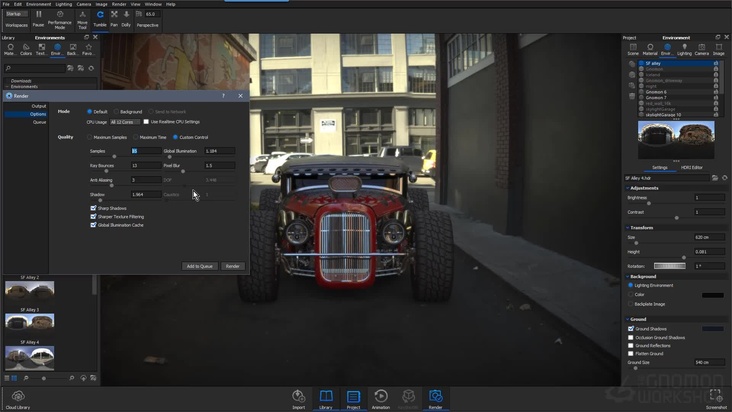Screen dimensions: 732x412
Task: Open the Materials library tab
Action: (x=10, y=49)
